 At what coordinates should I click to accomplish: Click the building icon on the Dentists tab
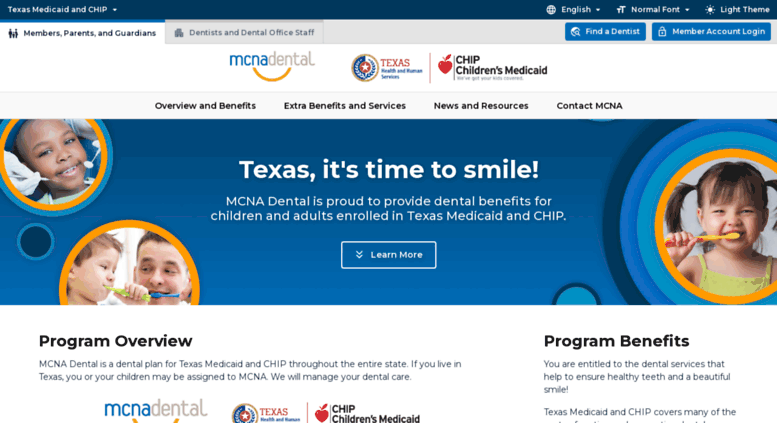pyautogui.click(x=179, y=33)
